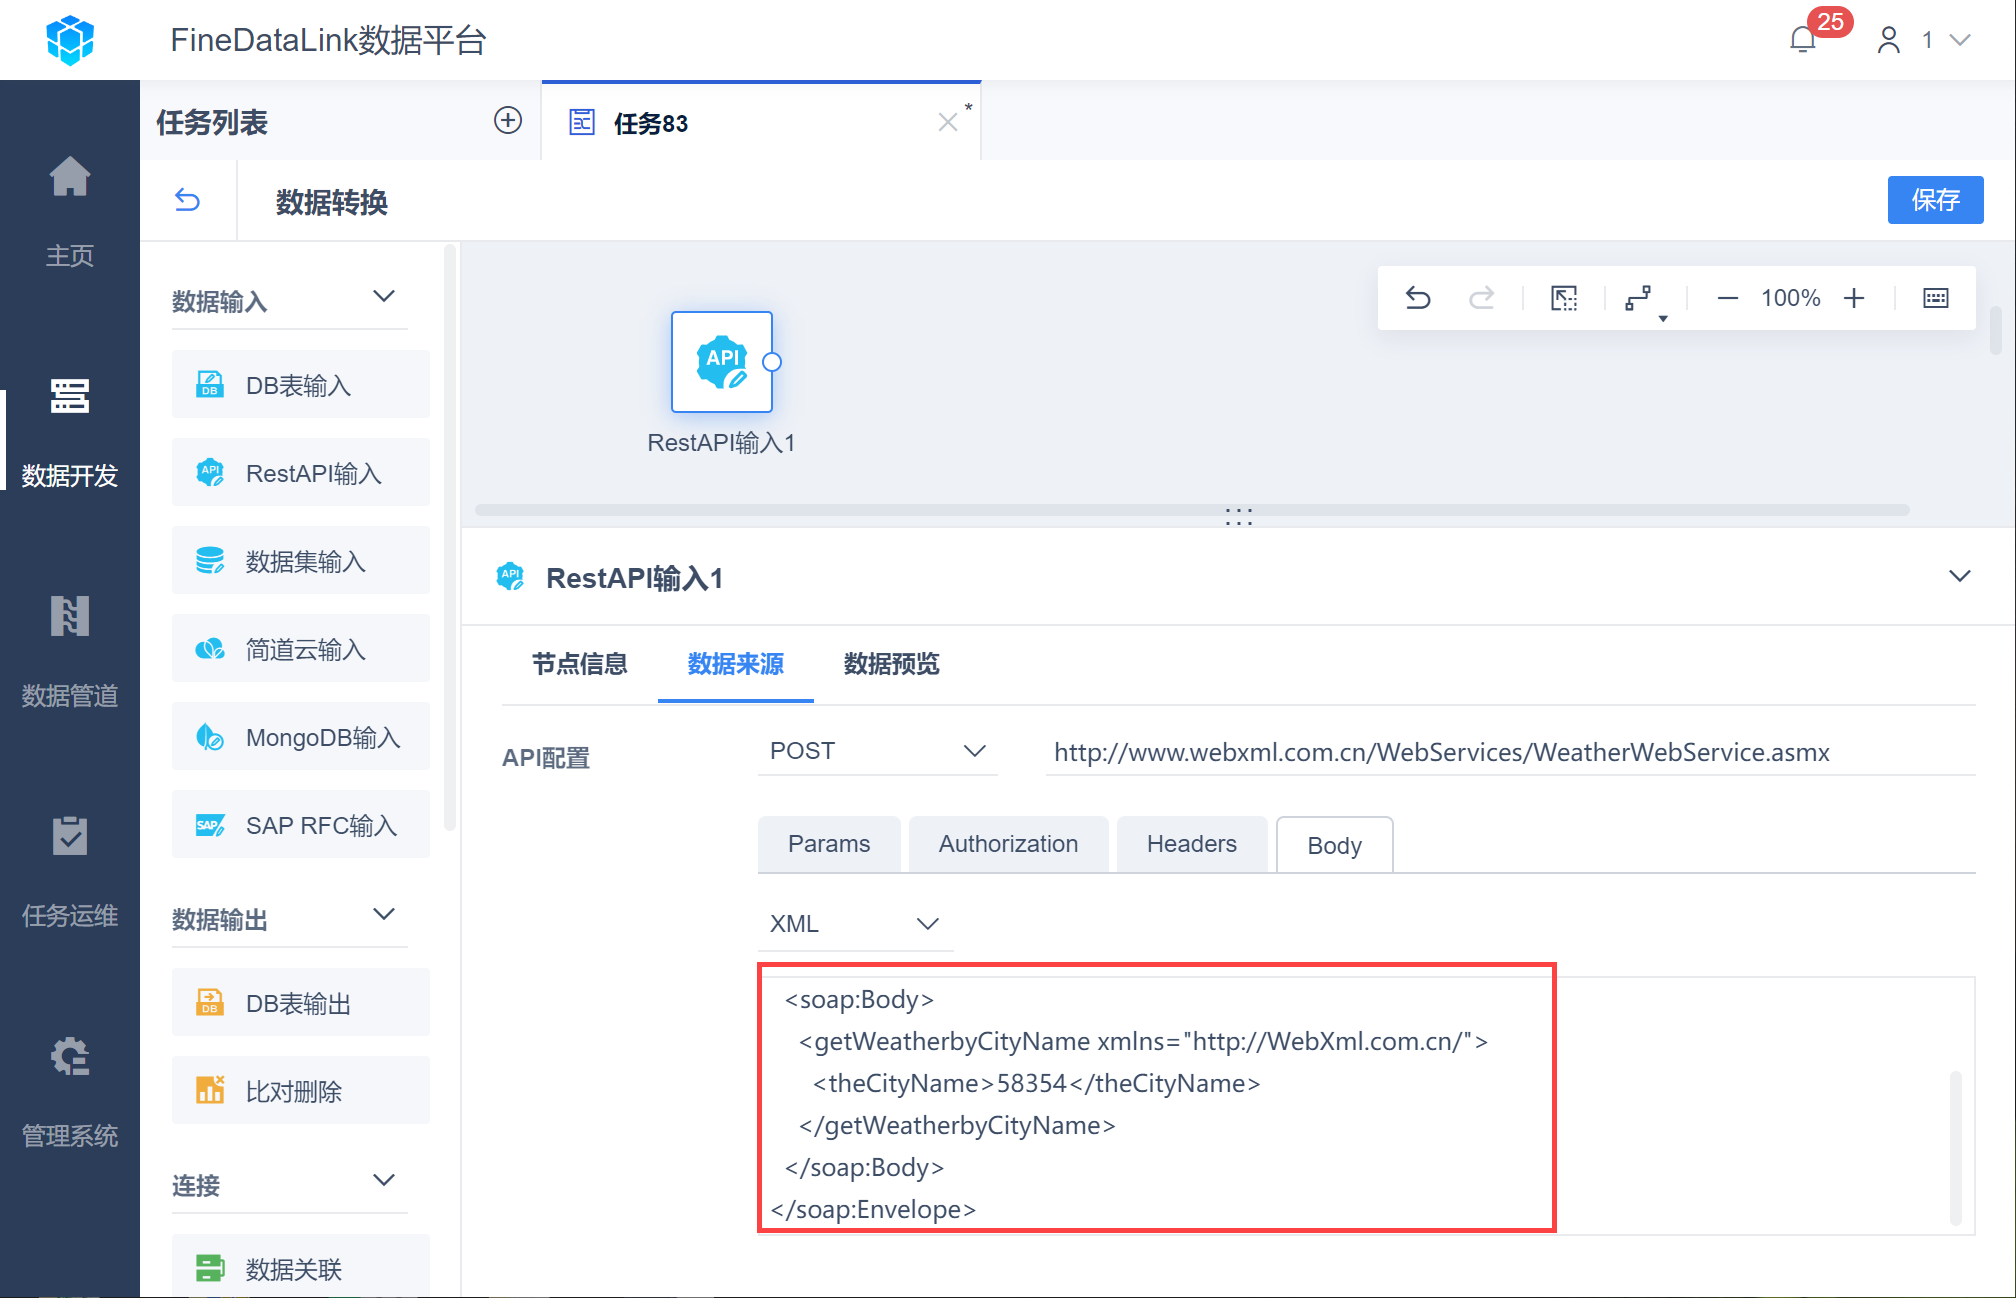This screenshot has width=2016, height=1298.
Task: Click the XML body vertical scrollbar
Action: (1955, 1146)
